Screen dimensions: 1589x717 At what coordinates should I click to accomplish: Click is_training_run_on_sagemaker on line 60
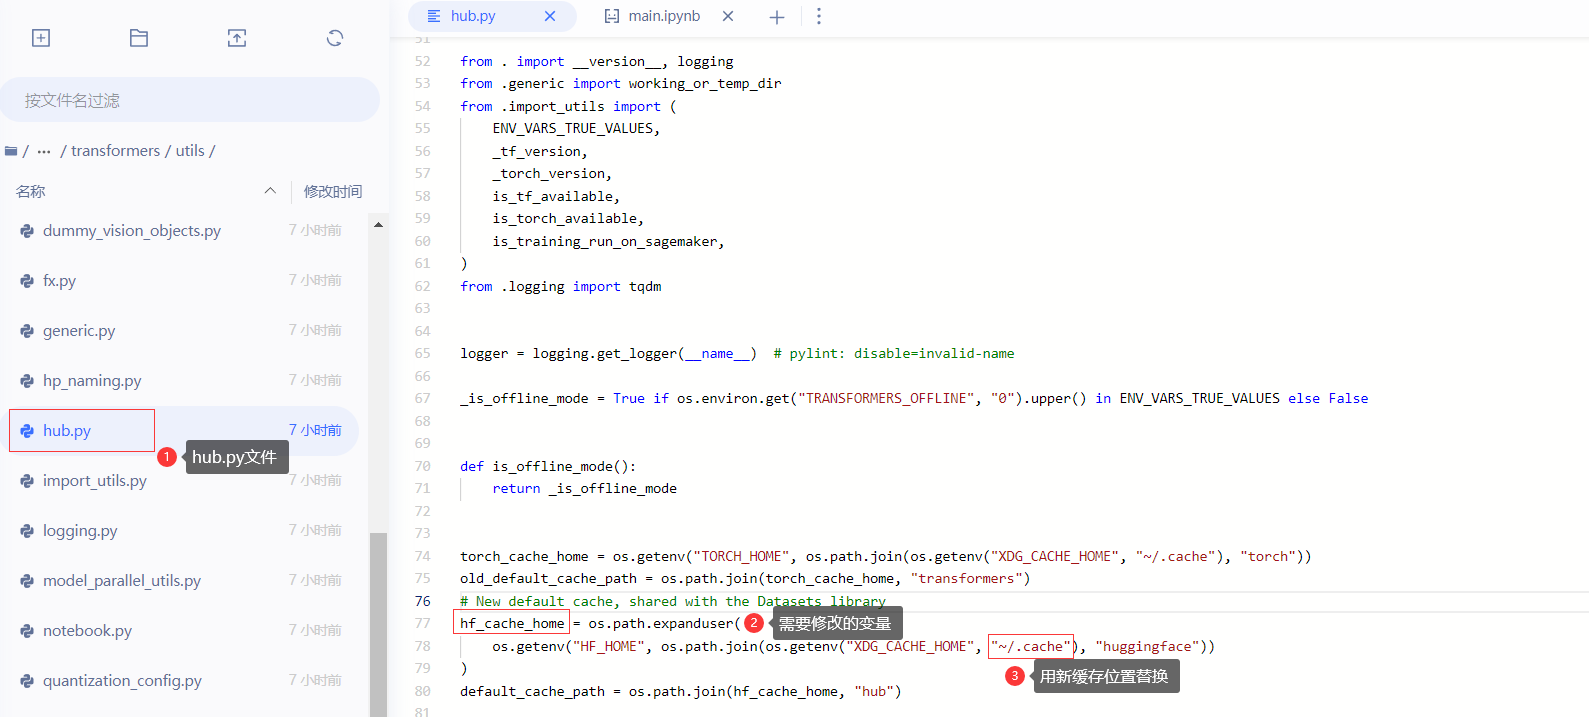(604, 241)
